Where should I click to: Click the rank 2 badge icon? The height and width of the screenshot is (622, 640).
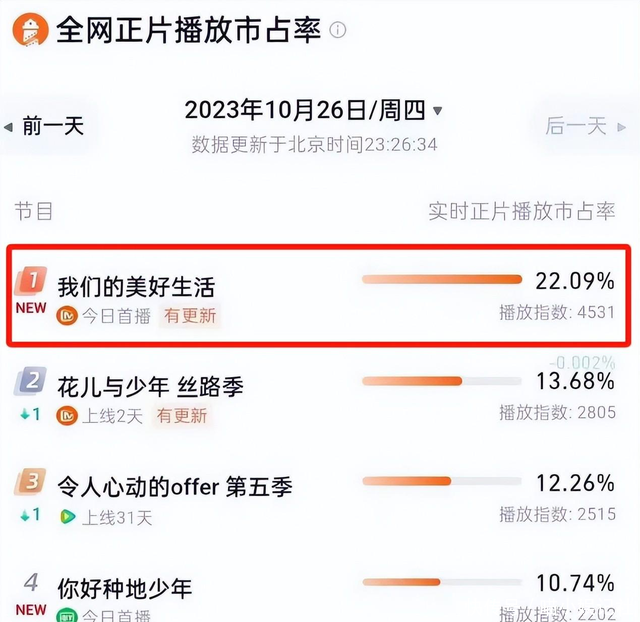pos(31,381)
